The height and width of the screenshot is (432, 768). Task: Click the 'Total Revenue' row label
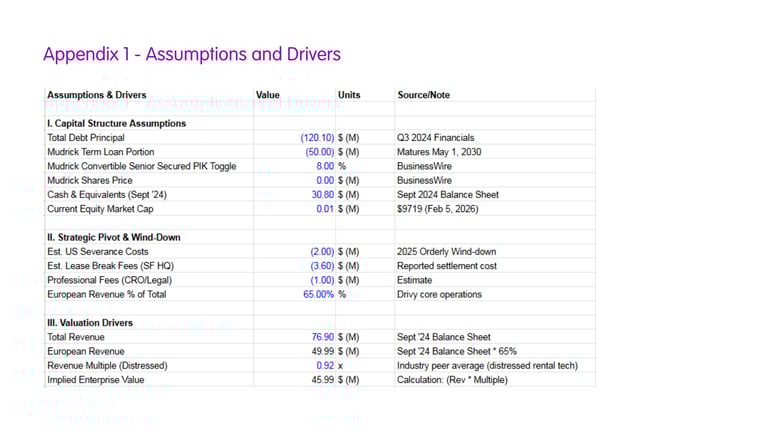[x=75, y=336]
